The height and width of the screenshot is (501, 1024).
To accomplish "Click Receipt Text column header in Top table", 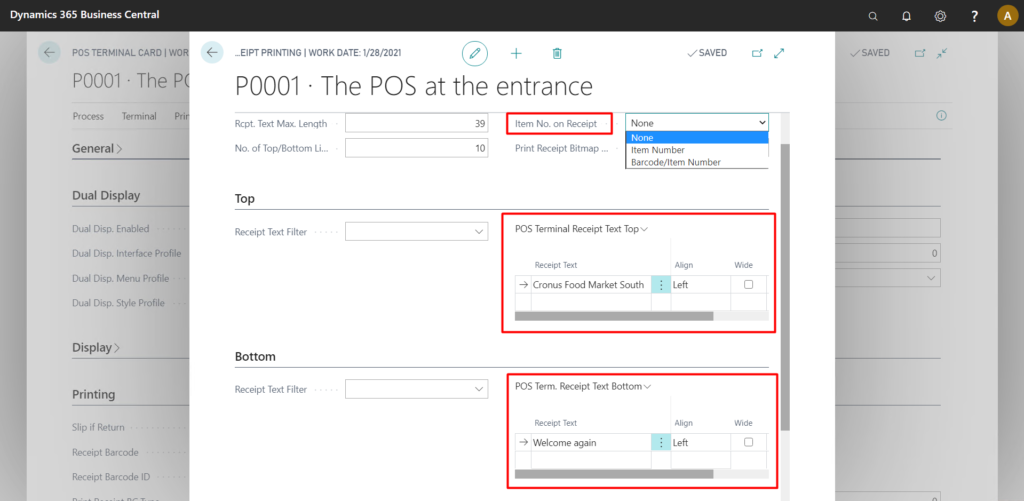I will coord(556,265).
